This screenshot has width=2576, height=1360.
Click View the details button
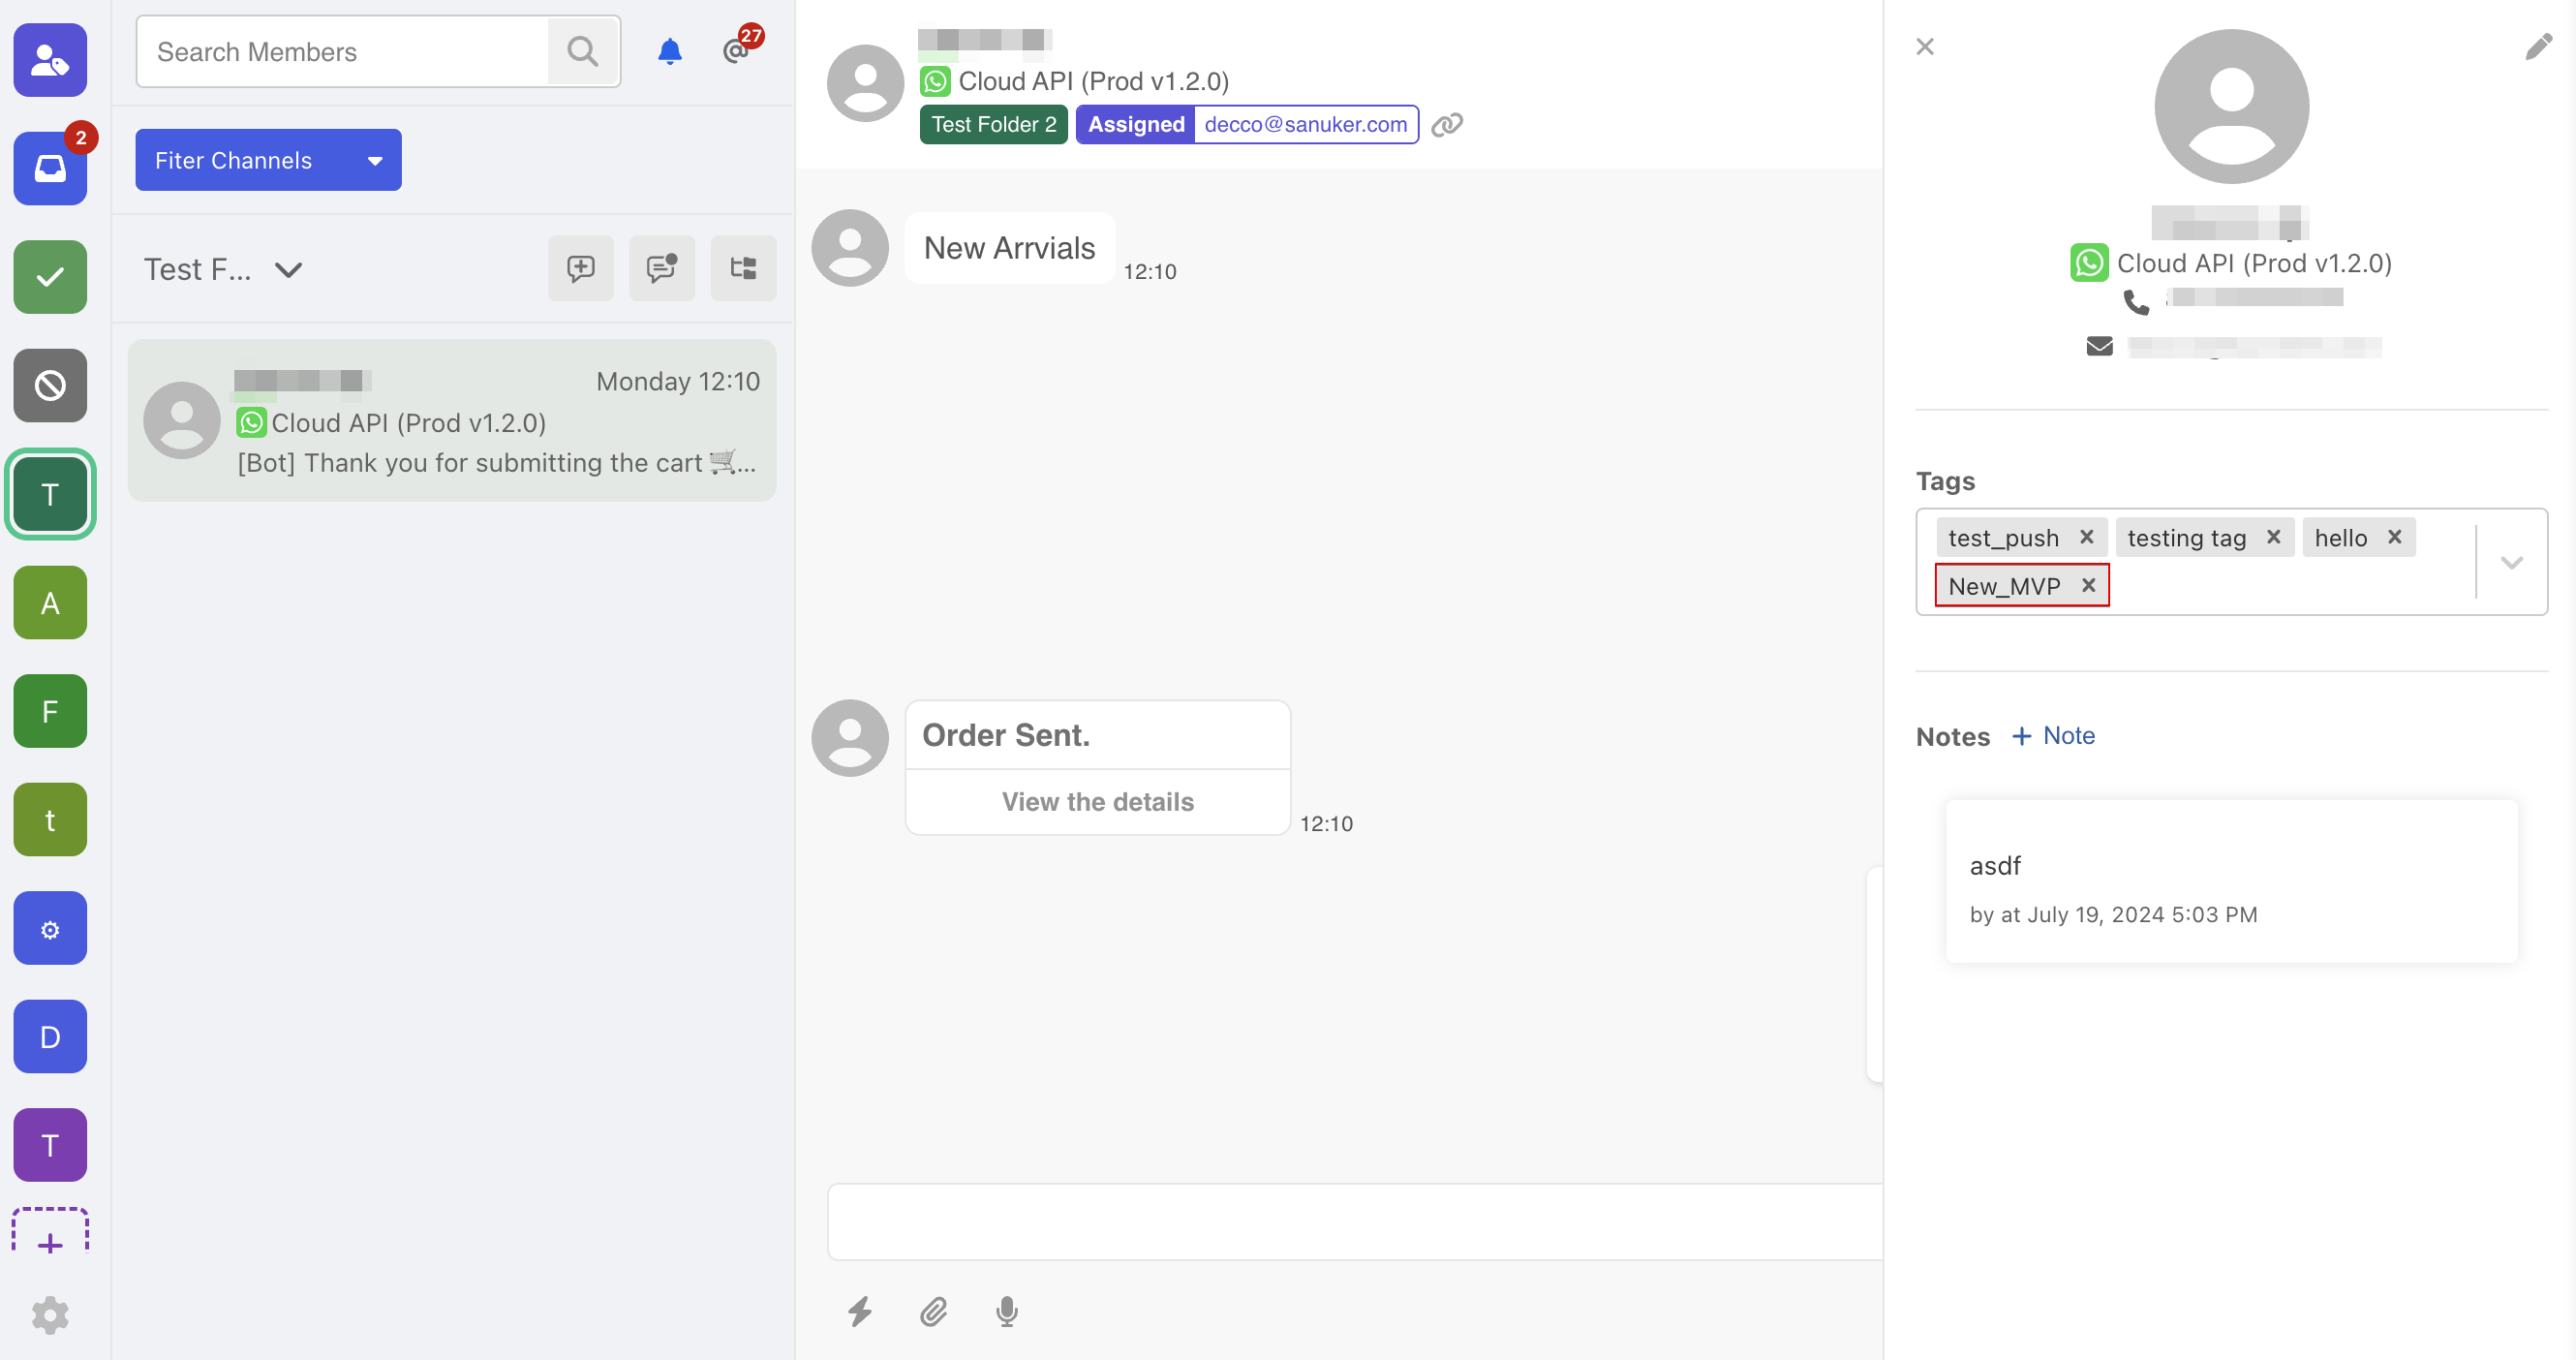coord(1097,801)
